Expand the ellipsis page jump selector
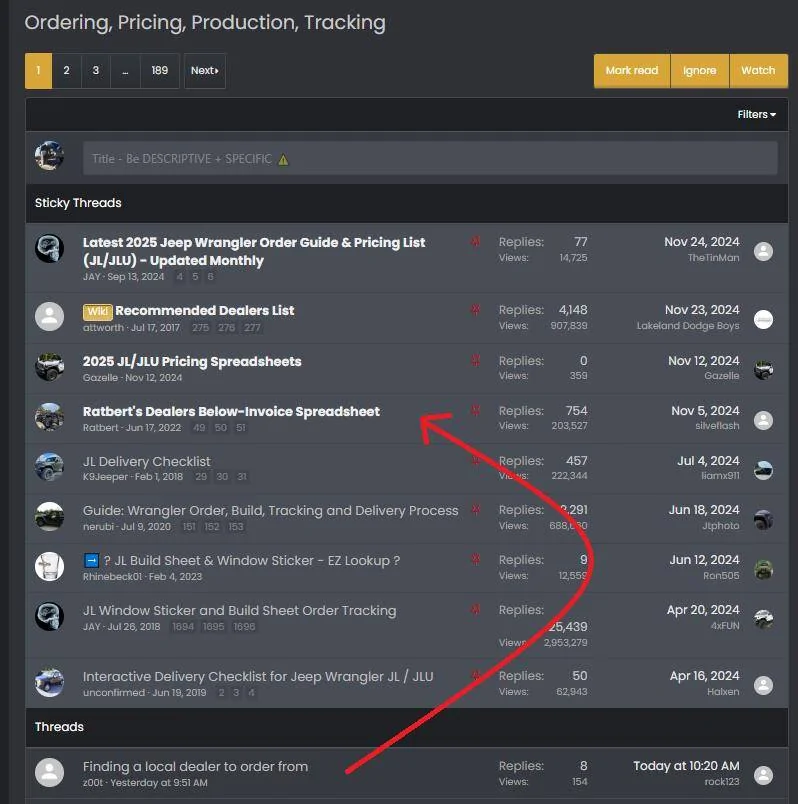The image size is (798, 804). point(125,71)
